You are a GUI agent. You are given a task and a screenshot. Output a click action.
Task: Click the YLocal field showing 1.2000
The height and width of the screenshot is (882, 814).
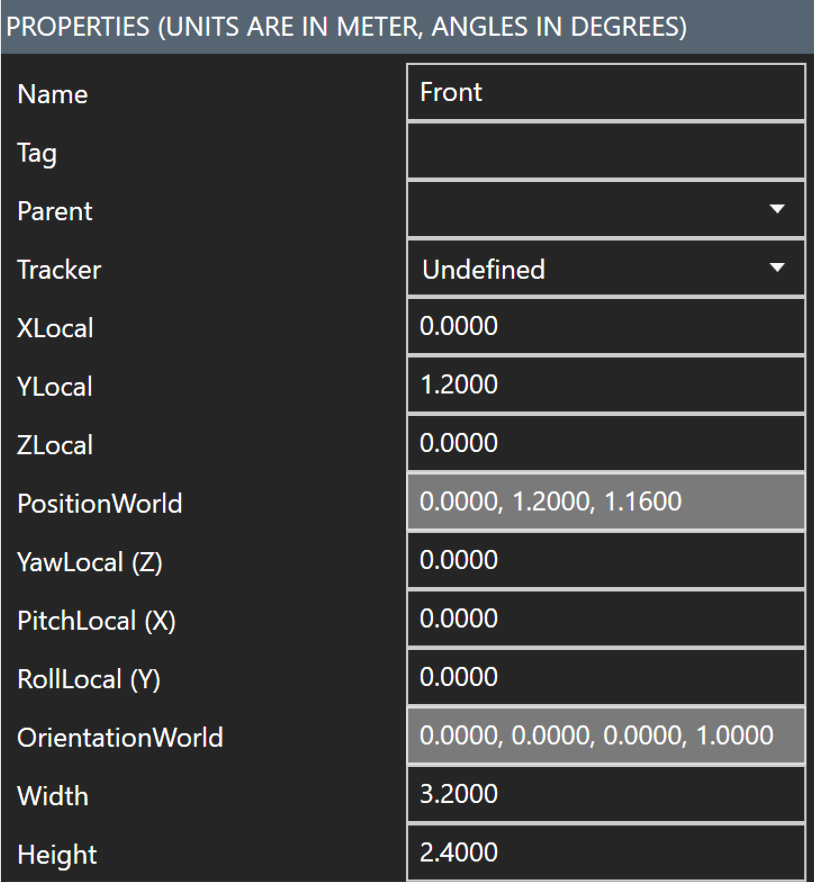pyautogui.click(x=605, y=385)
